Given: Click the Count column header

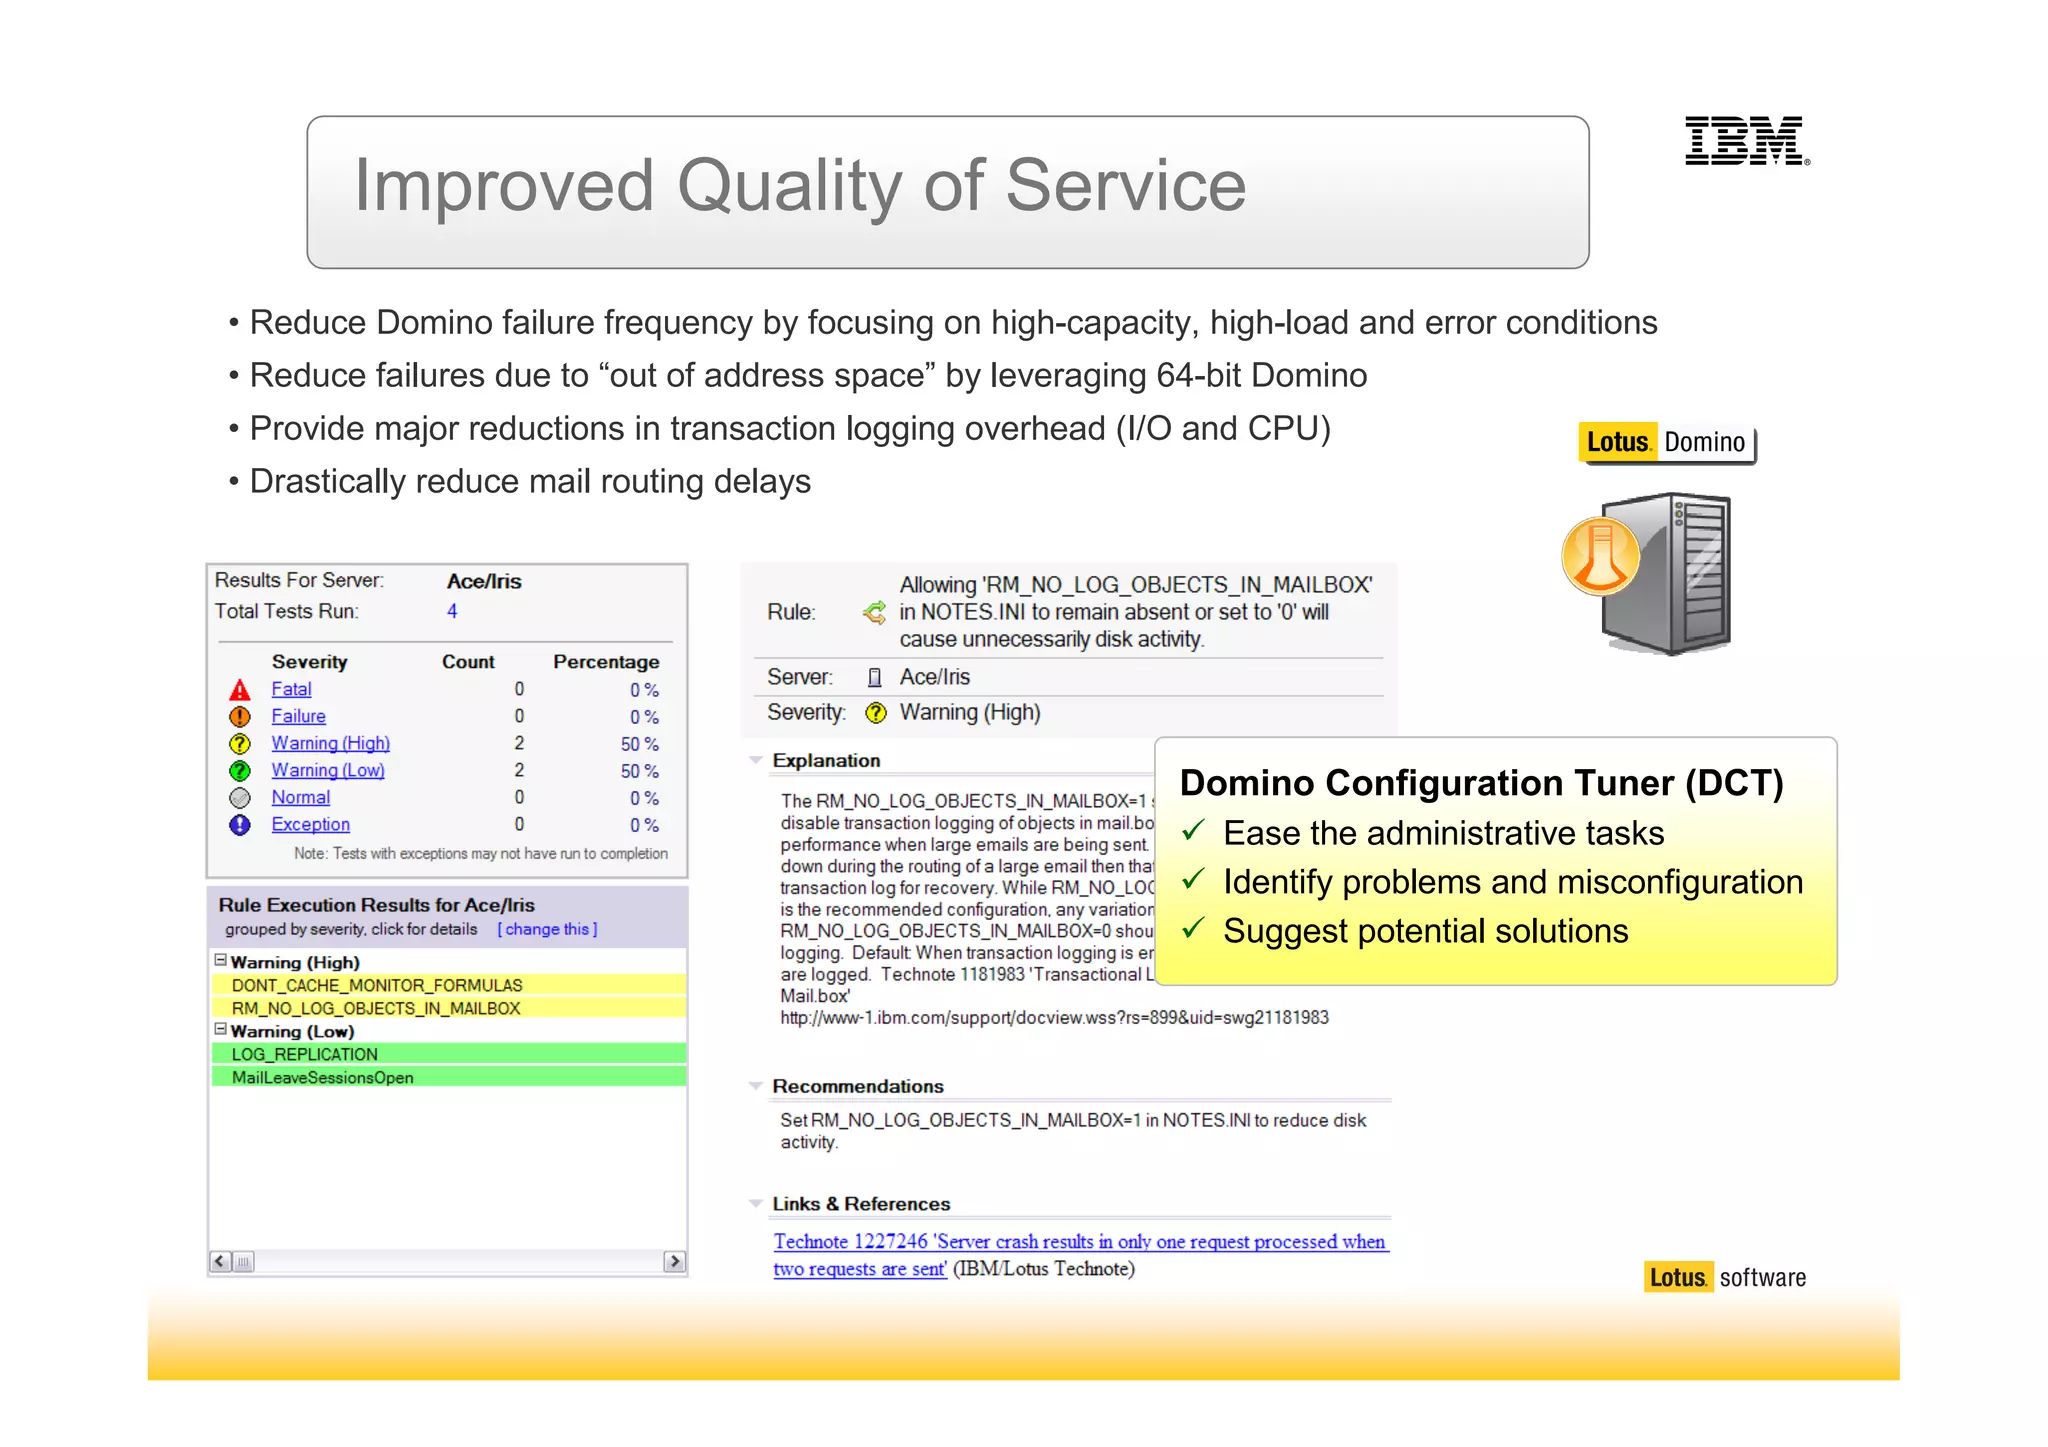Looking at the screenshot, I should click(x=468, y=662).
